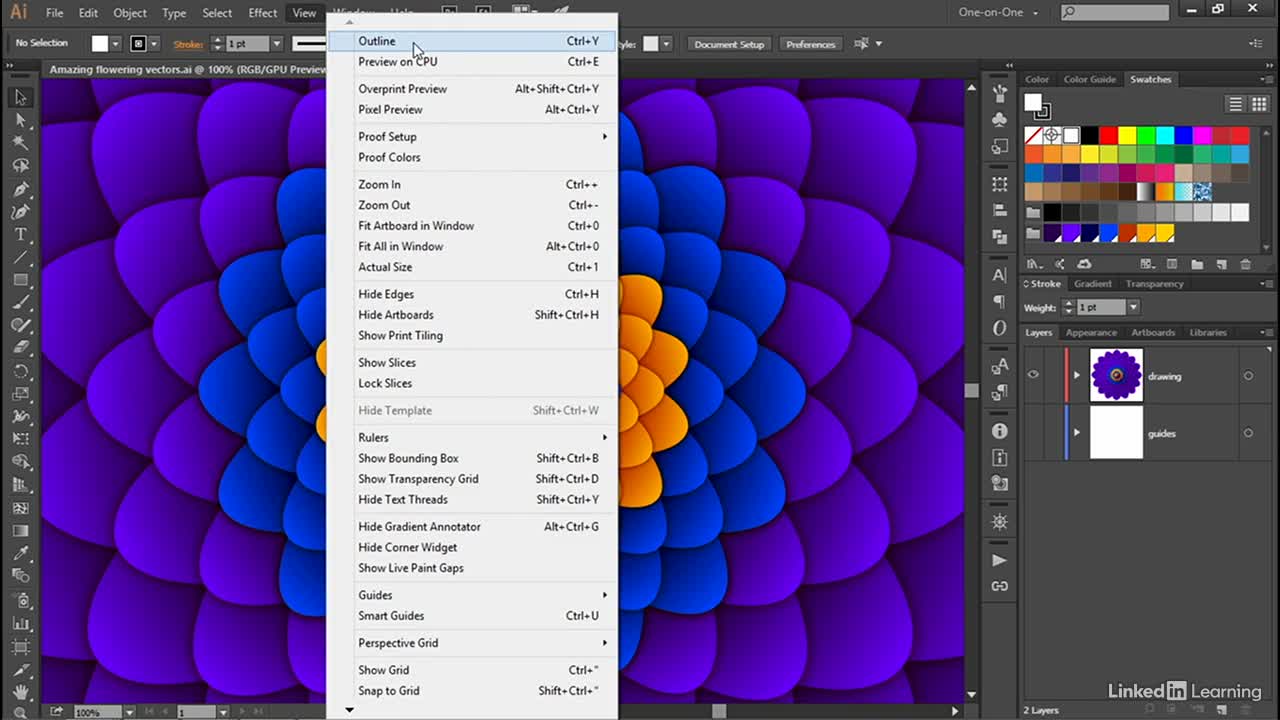Open the Rulers submenu
Screen dimensions: 1280x720
tap(472, 438)
